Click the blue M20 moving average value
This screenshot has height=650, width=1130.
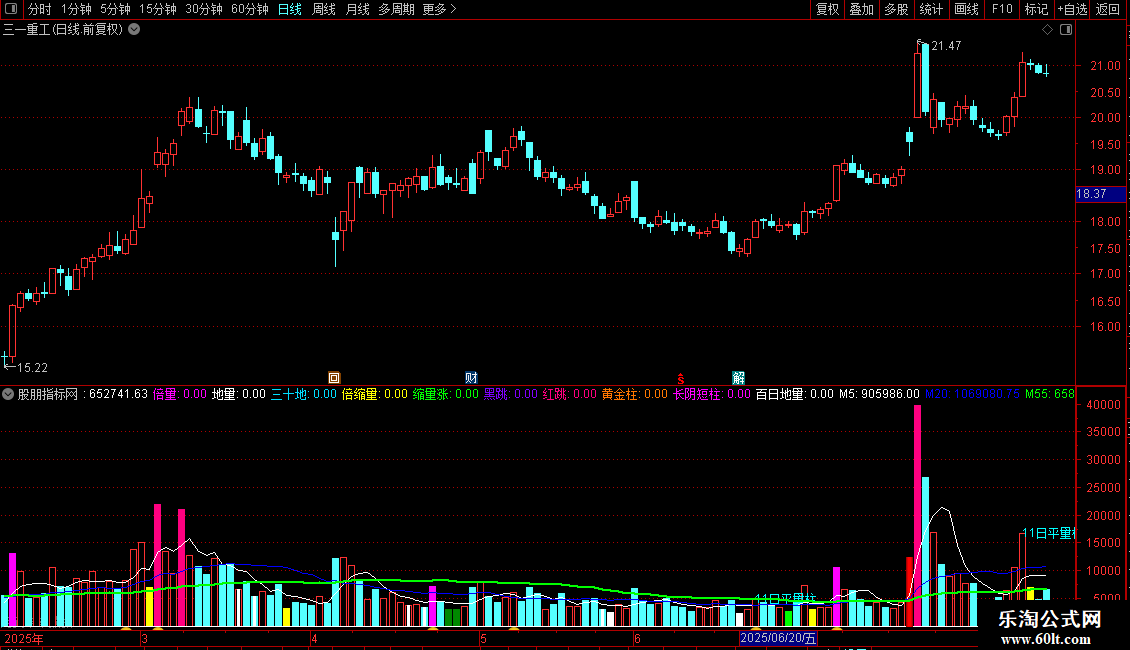pos(972,394)
